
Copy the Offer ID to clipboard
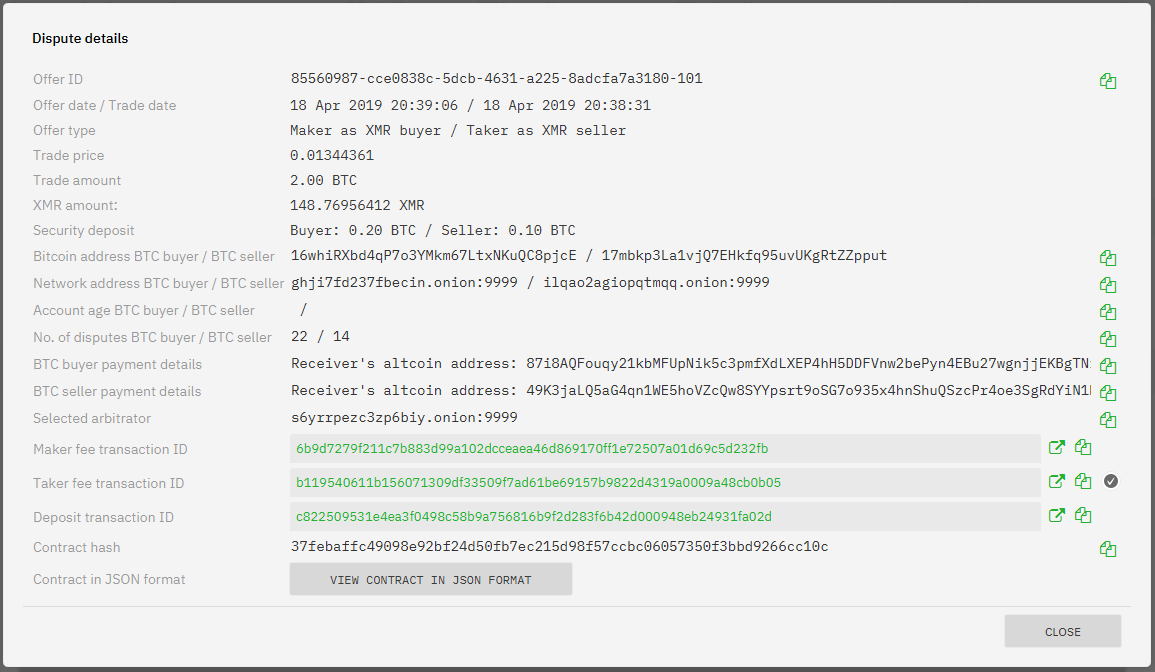[1108, 81]
